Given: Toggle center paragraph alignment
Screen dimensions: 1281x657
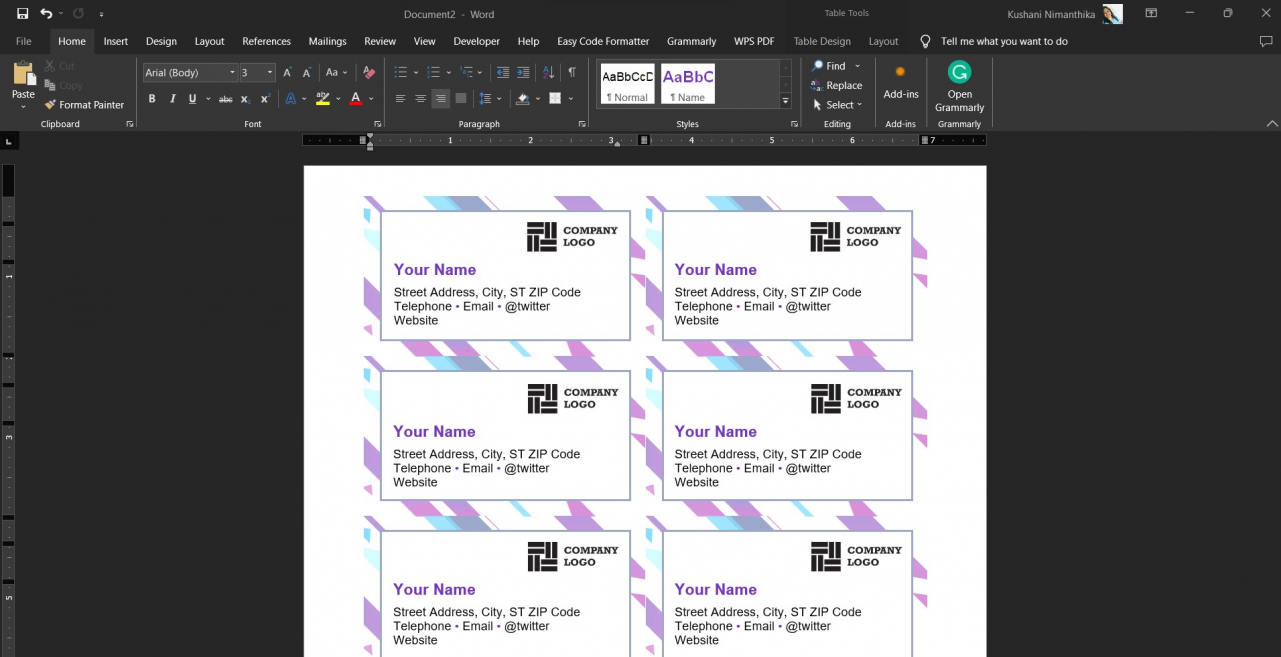Looking at the screenshot, I should click(420, 98).
